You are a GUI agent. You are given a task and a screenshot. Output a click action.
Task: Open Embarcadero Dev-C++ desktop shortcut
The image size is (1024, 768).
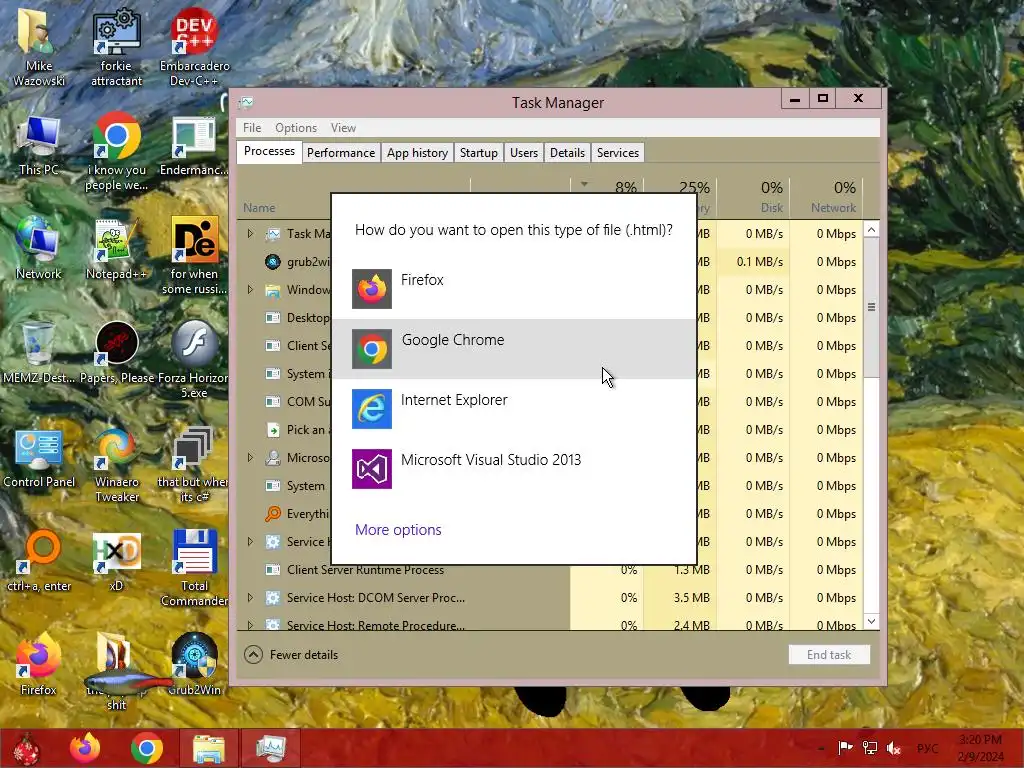click(x=194, y=47)
